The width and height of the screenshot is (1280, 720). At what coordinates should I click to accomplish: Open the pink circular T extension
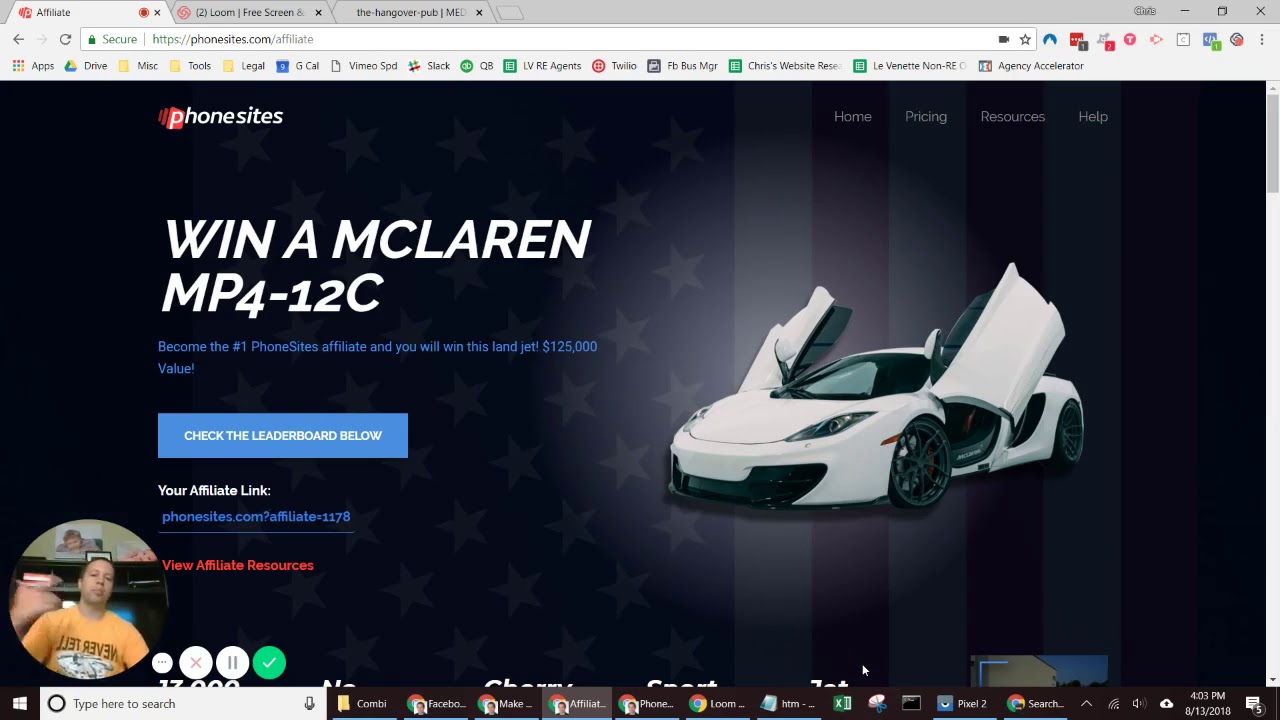click(1130, 39)
